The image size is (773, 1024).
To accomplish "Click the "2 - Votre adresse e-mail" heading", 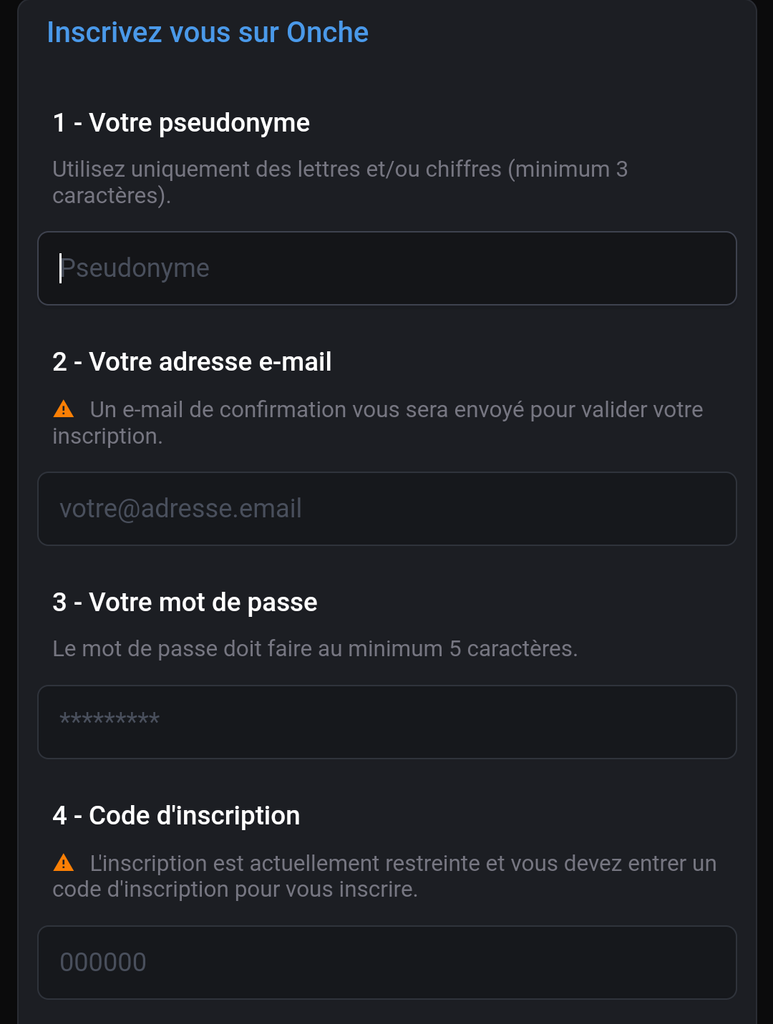I will pos(192,362).
